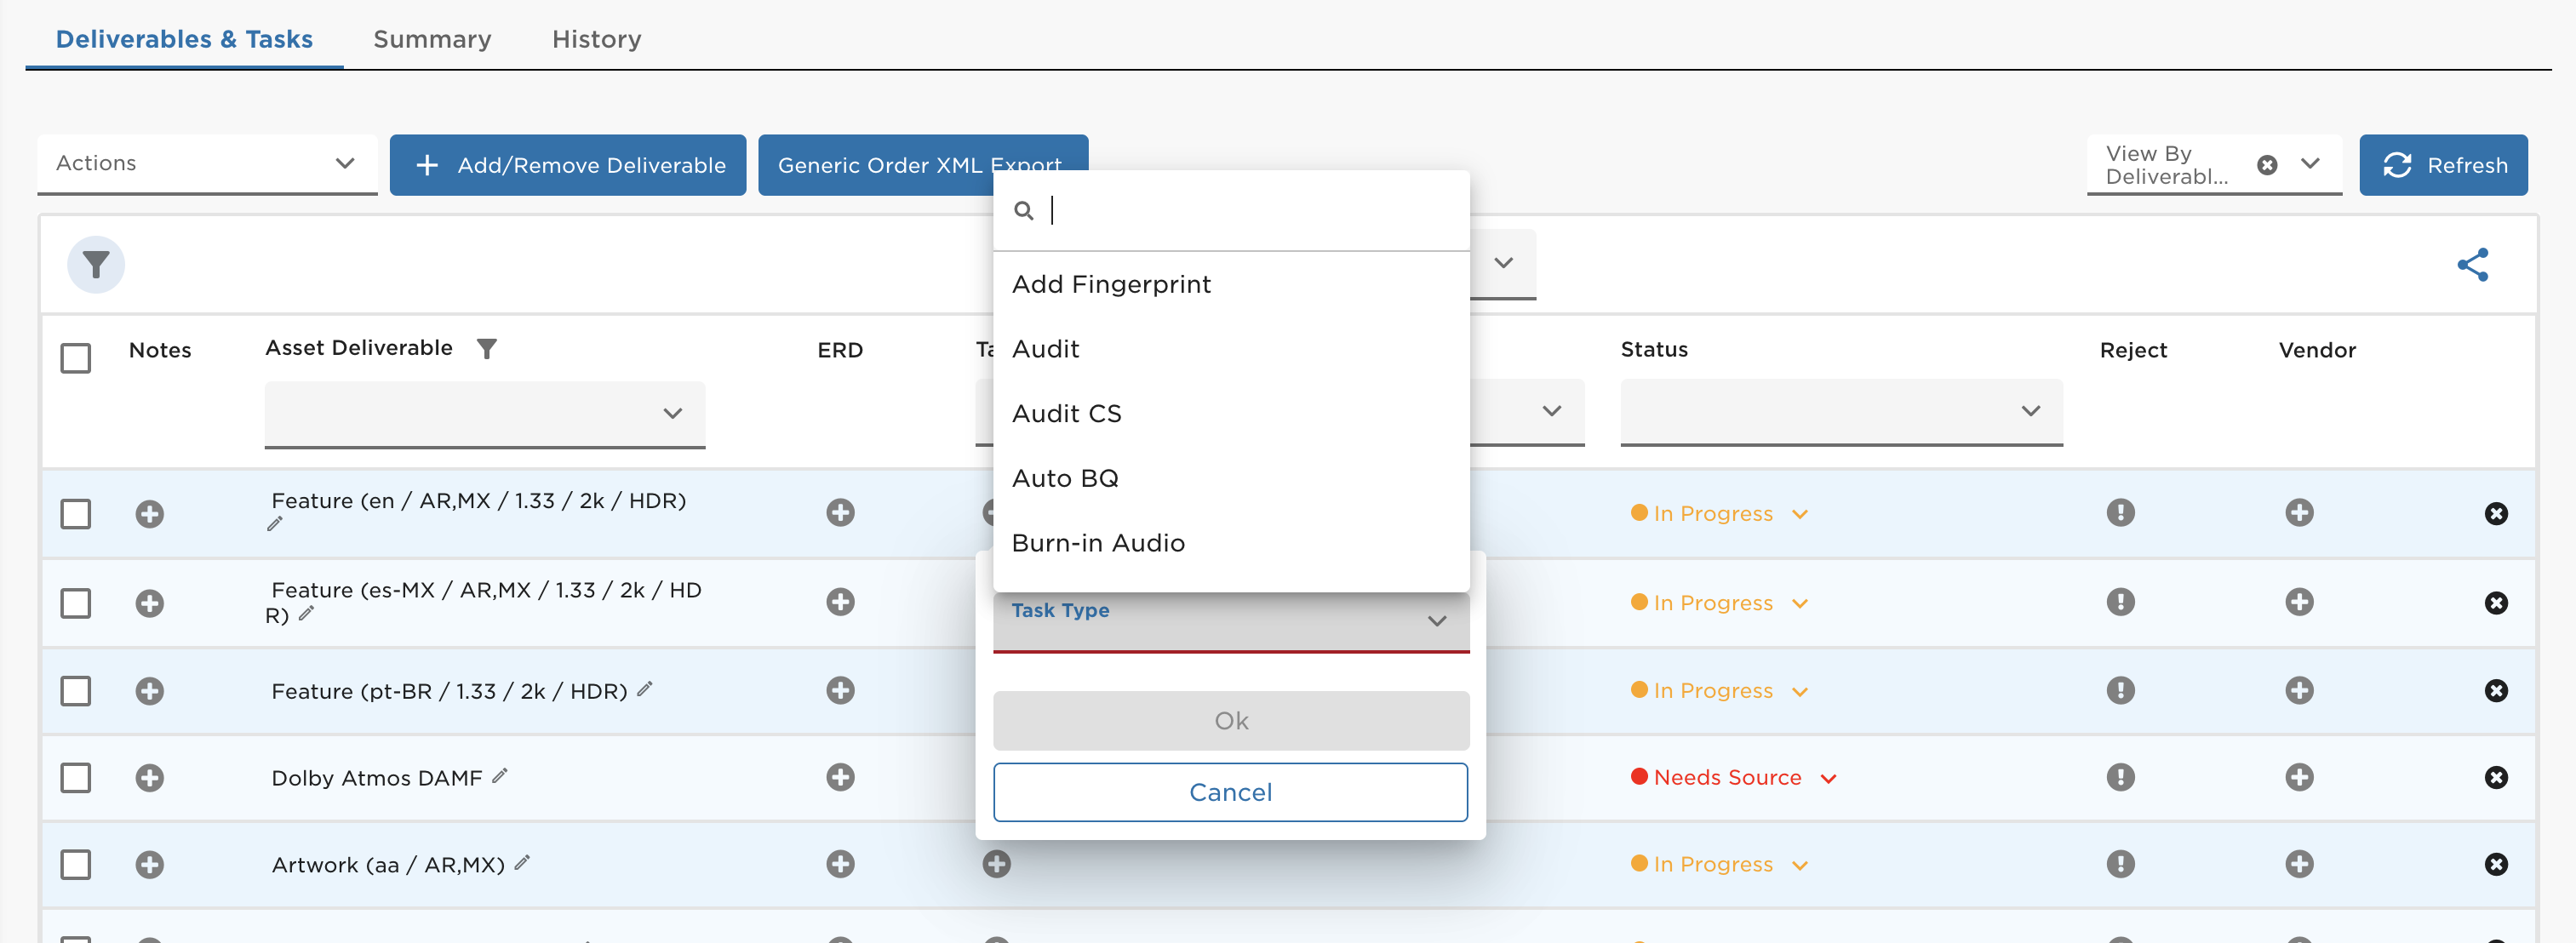This screenshot has height=943, width=2576.
Task: Add a note to Feature (es-MX) row
Action: coord(150,604)
